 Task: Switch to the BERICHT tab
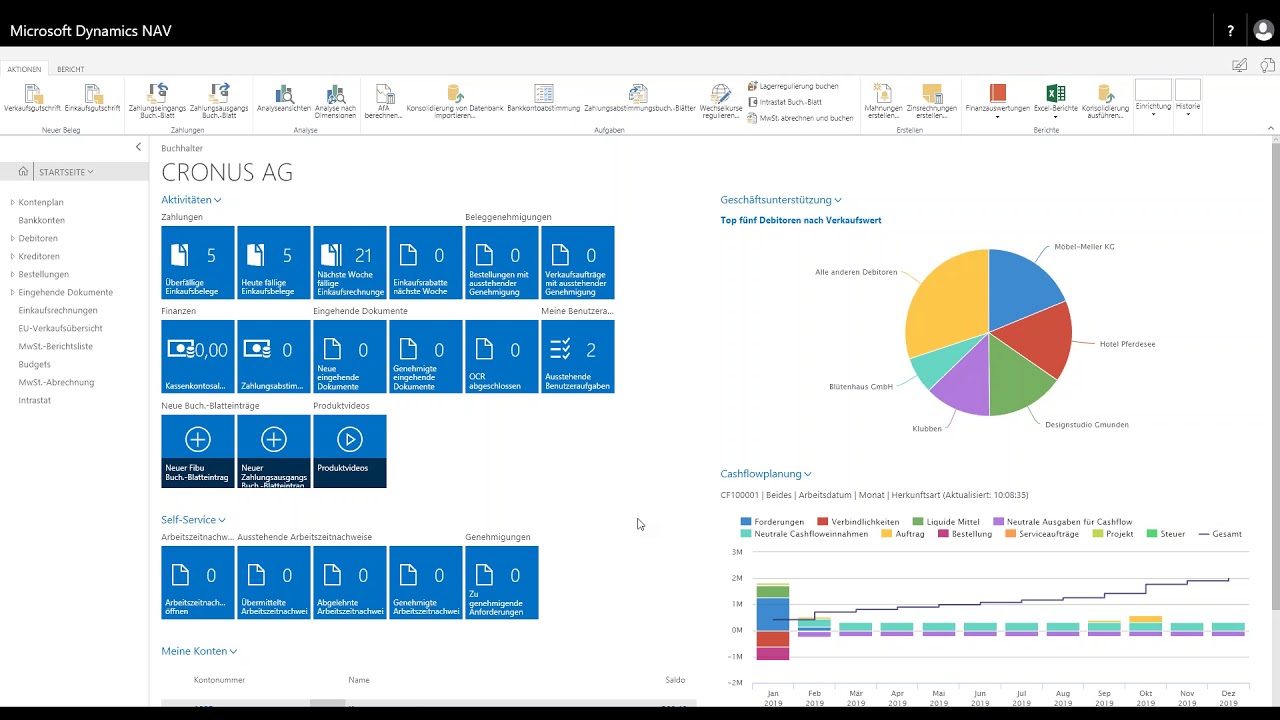[70, 69]
